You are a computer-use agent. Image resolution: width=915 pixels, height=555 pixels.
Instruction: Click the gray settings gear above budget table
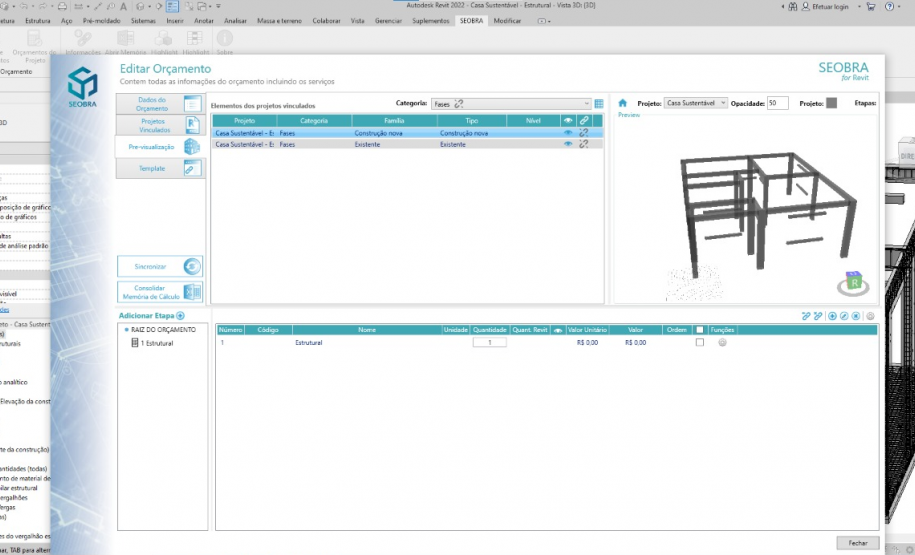point(871,316)
